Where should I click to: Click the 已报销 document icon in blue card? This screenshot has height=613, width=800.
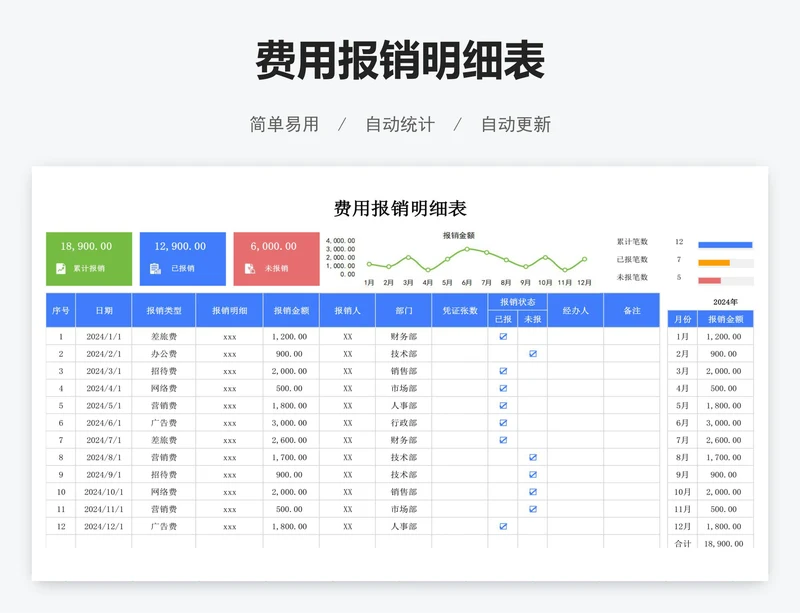[x=155, y=268]
